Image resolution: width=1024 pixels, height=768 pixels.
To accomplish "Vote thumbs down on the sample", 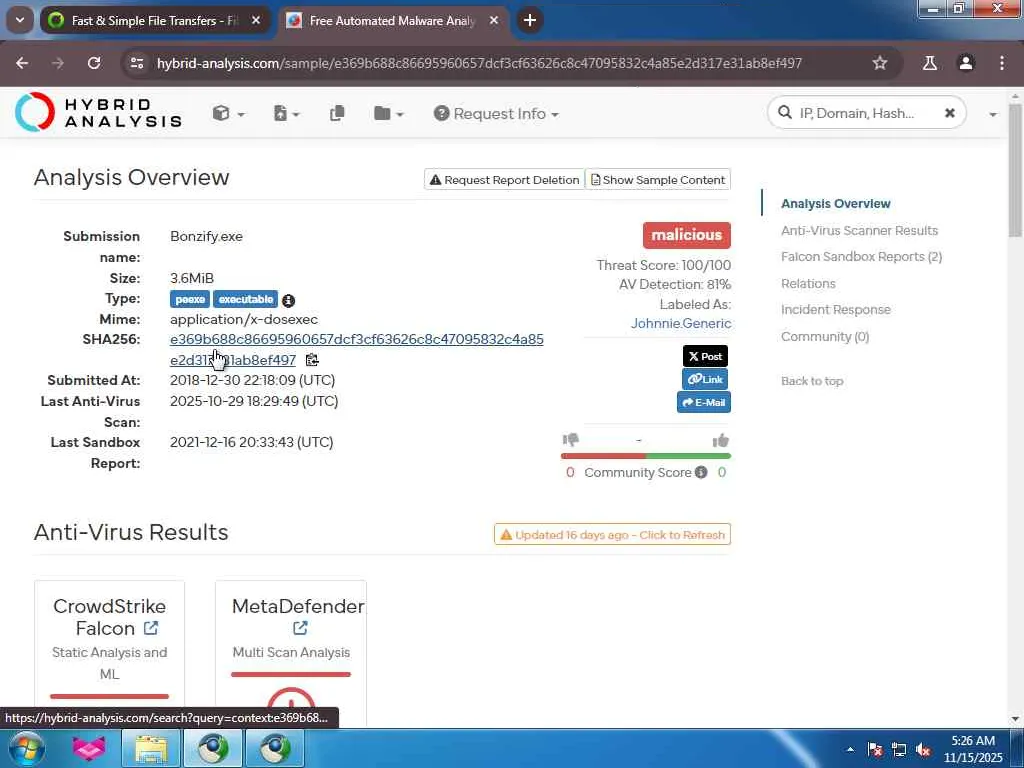I will 571,440.
